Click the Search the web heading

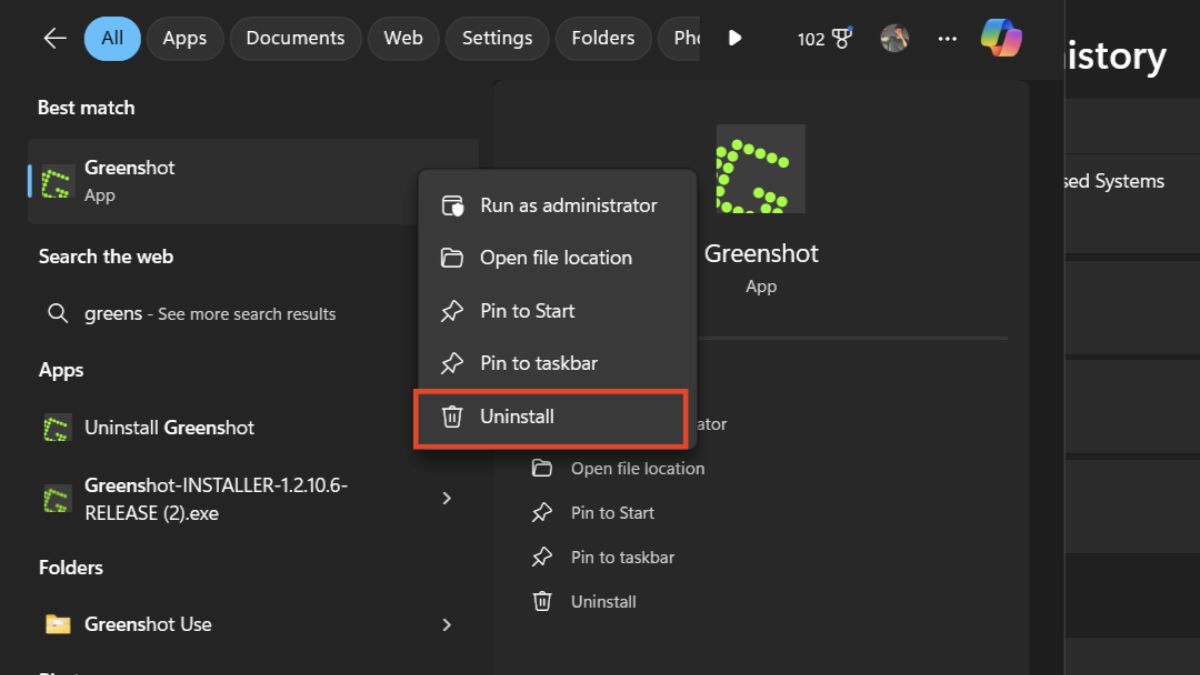click(x=106, y=256)
